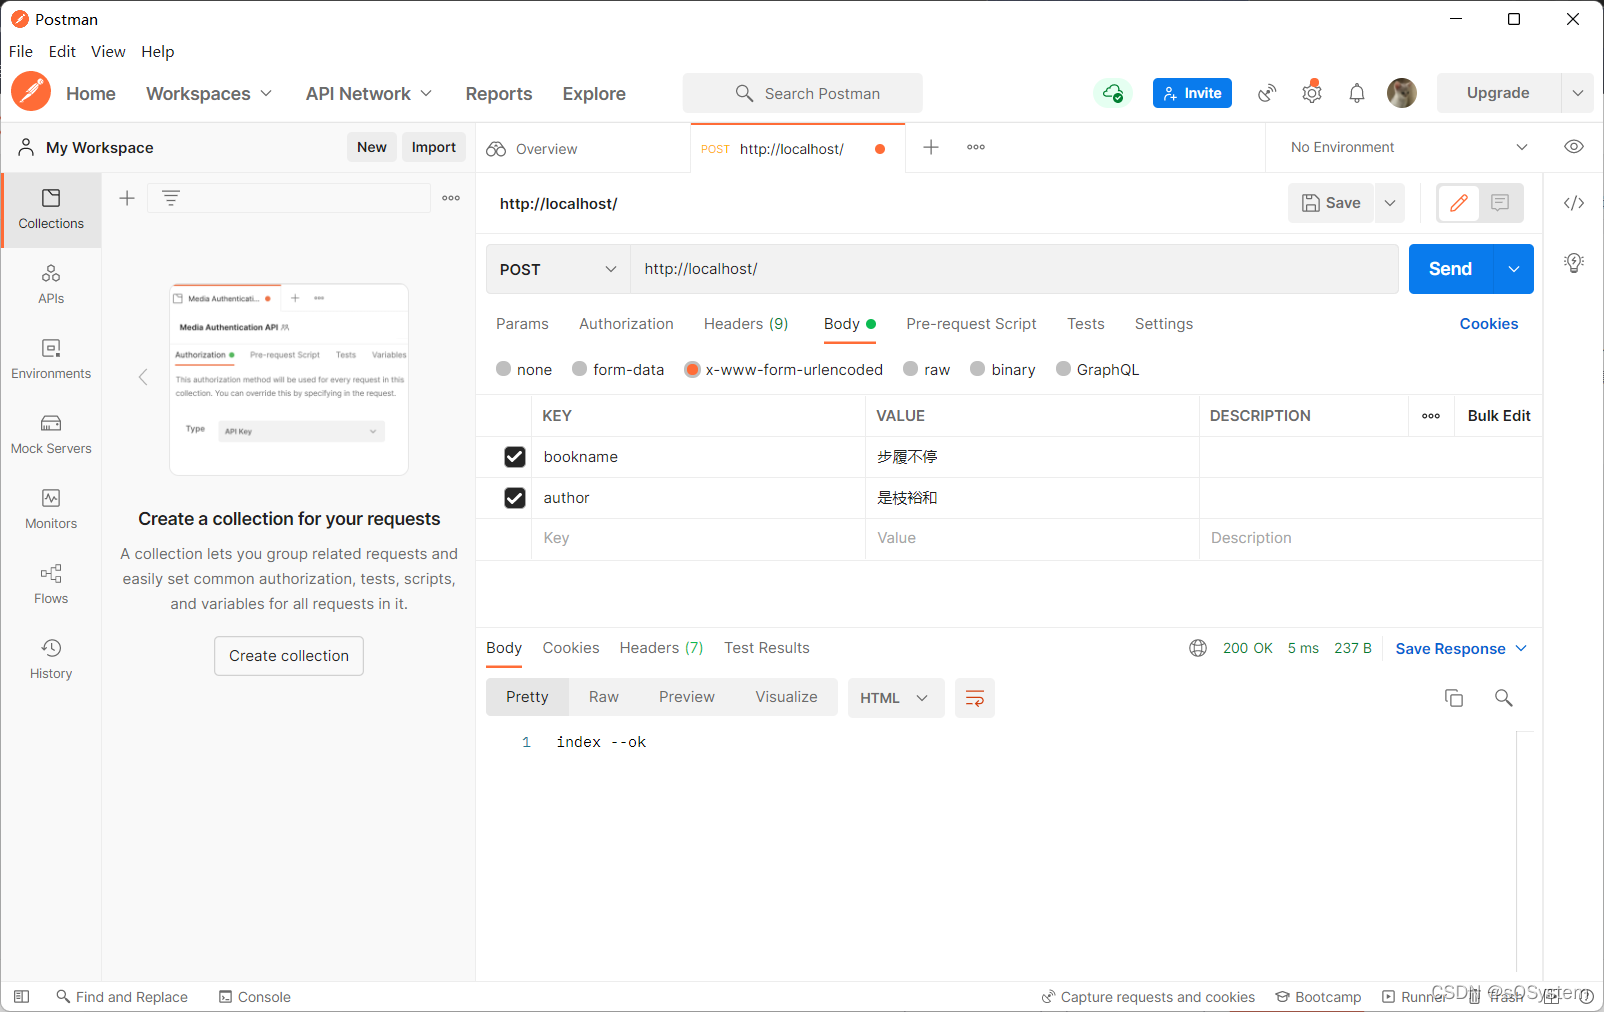The image size is (1604, 1012).
Task: Click the Import button
Action: tap(433, 147)
